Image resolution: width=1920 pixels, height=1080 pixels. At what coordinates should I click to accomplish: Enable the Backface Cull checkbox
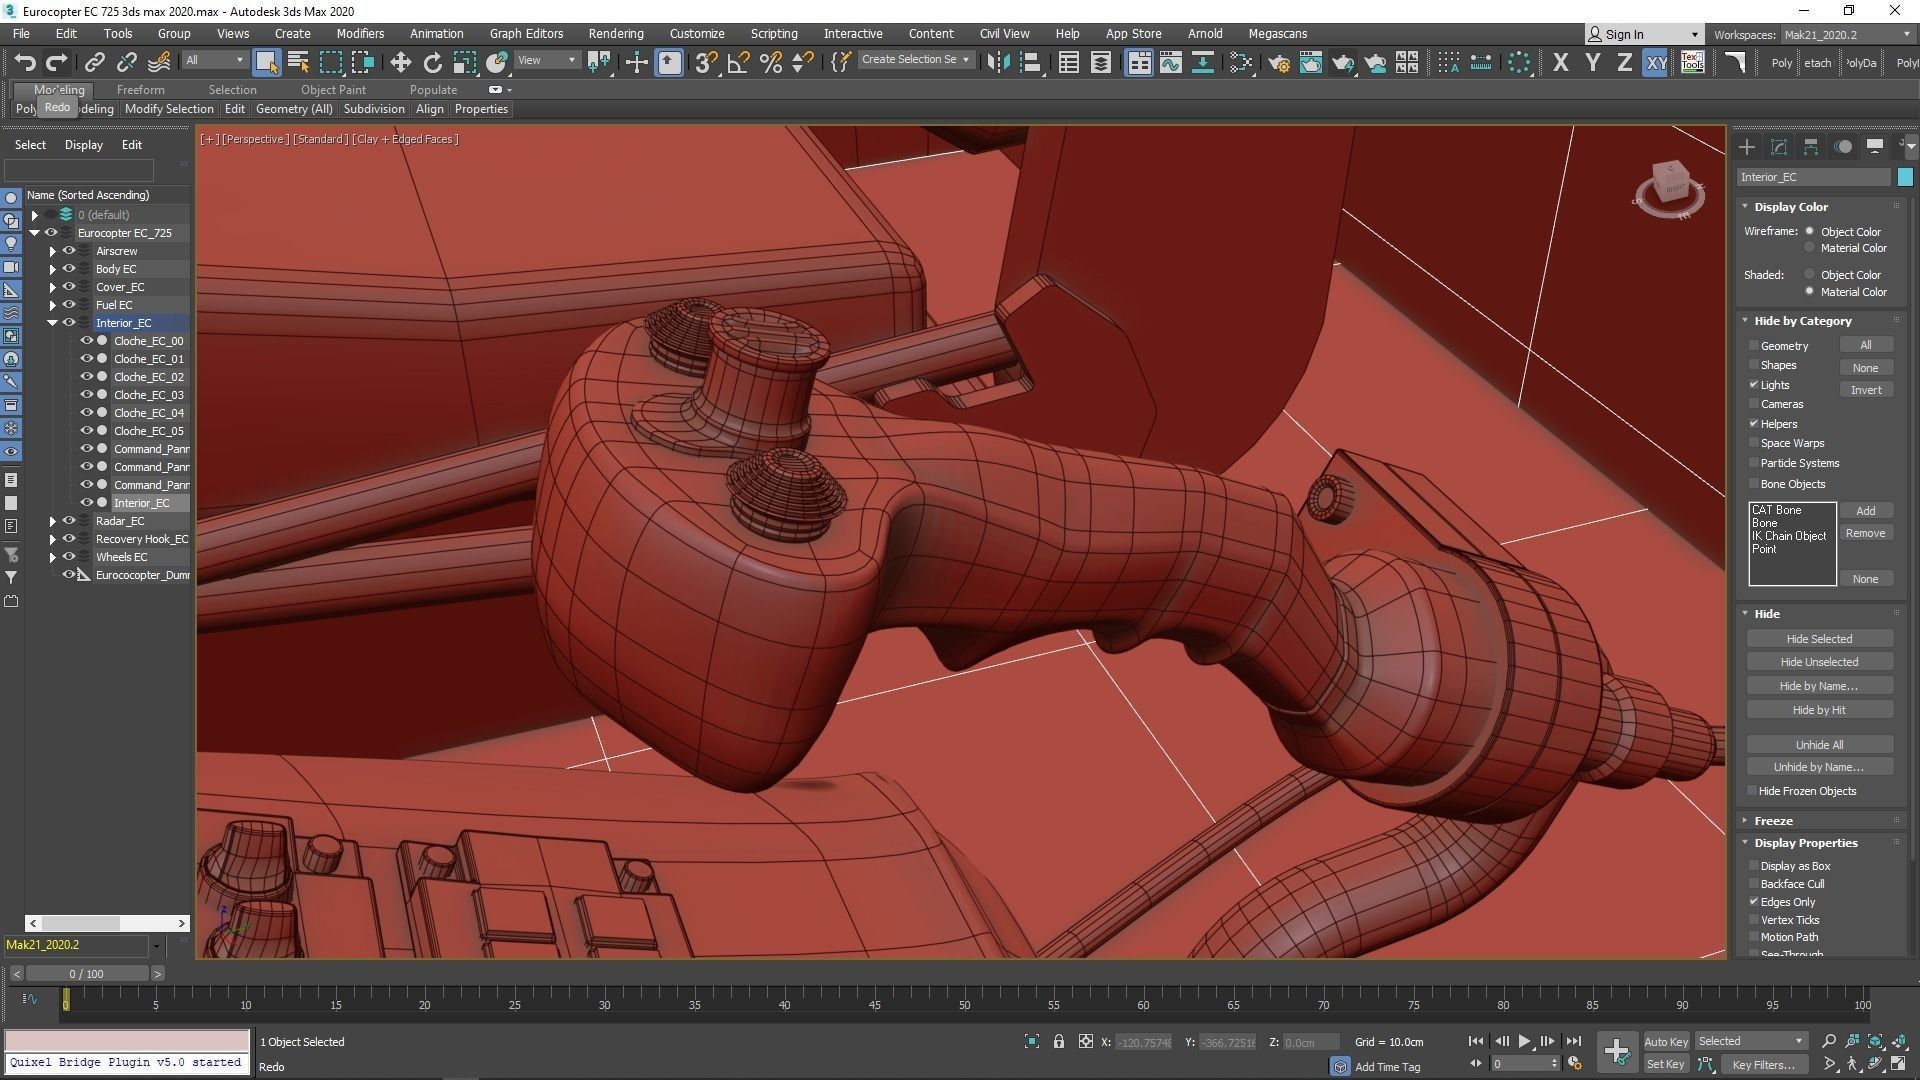tap(1754, 884)
